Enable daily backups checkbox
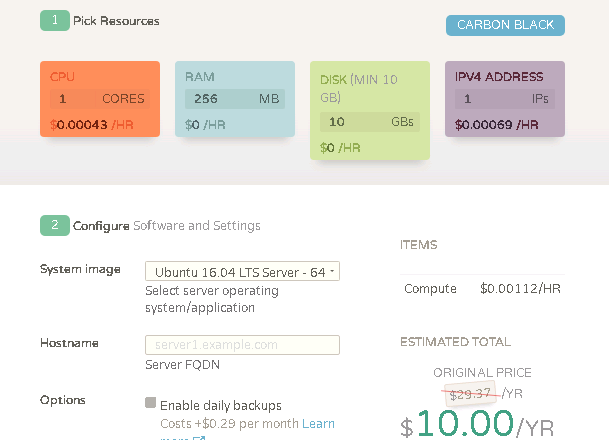This screenshot has height=440, width=609. pyautogui.click(x=151, y=403)
